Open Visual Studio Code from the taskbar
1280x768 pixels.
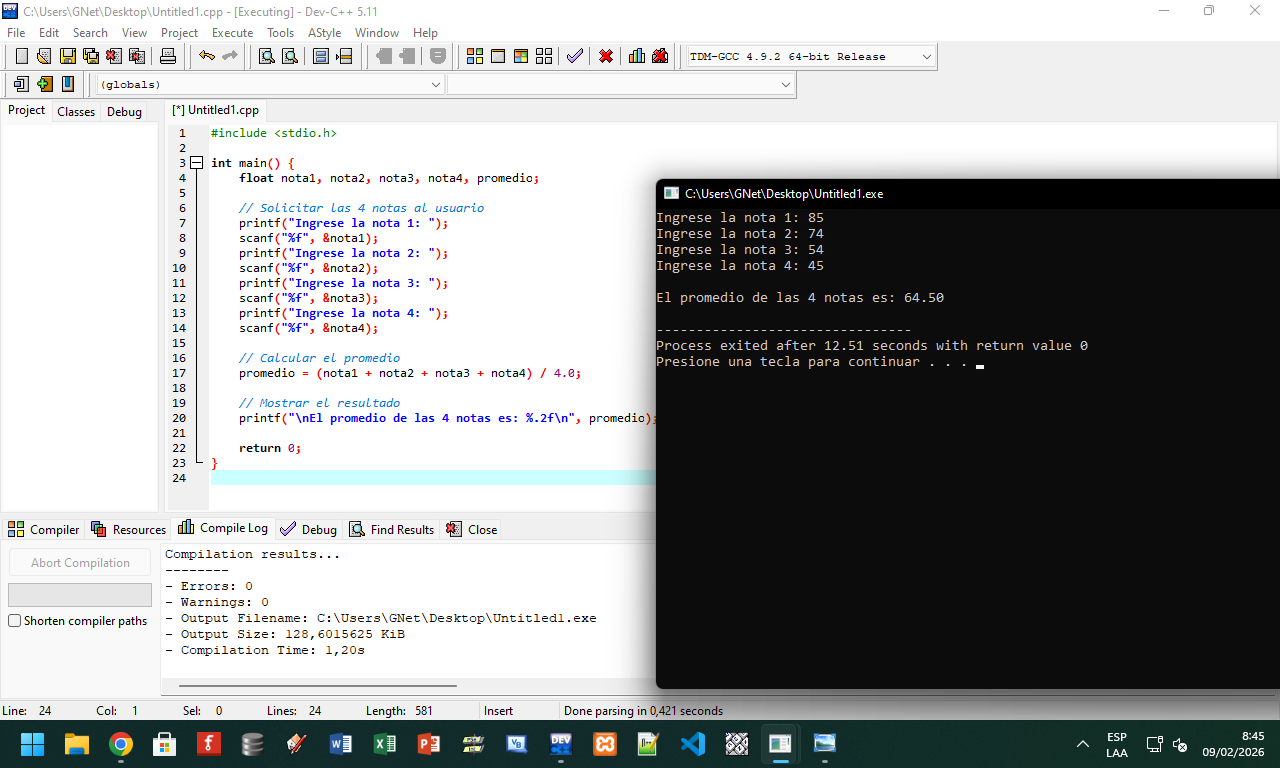[x=692, y=744]
